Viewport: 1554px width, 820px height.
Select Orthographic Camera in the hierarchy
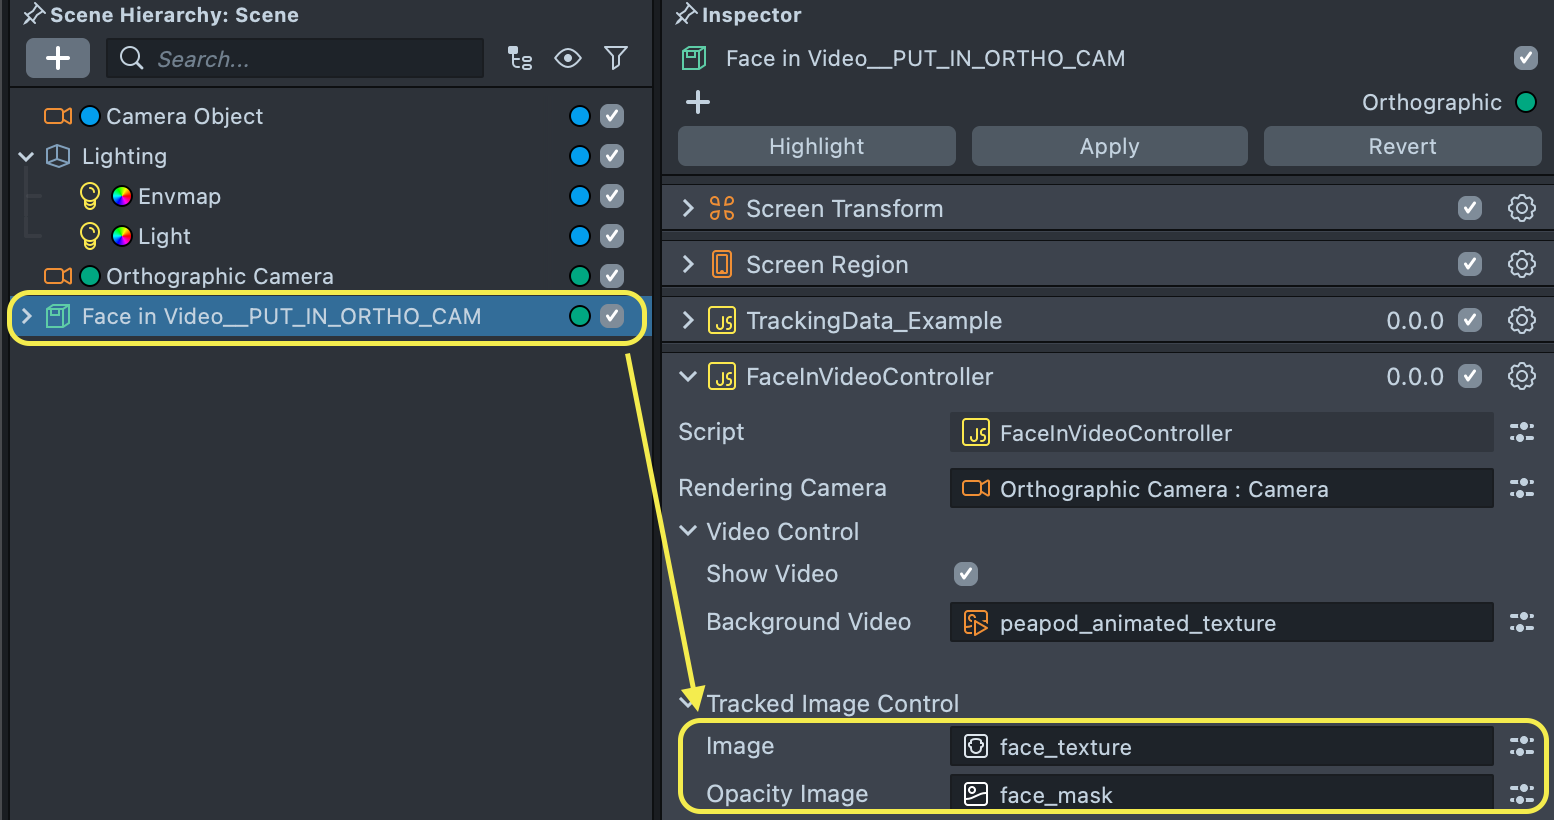[x=219, y=276]
